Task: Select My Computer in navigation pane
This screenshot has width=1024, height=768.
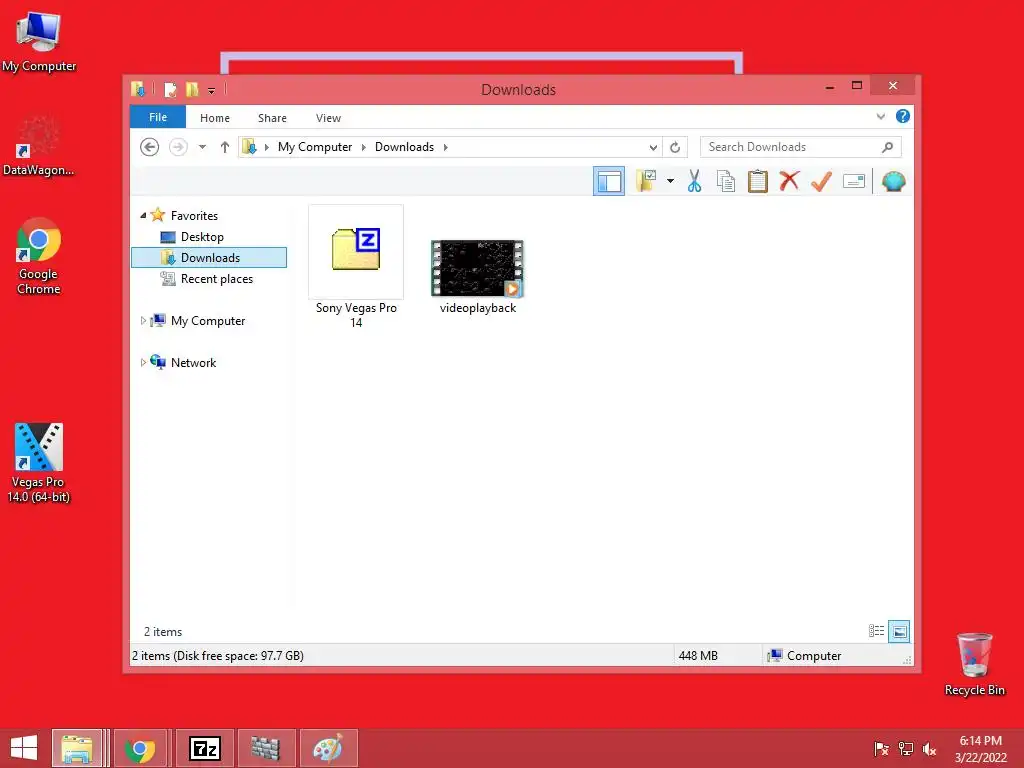Action: coord(208,321)
